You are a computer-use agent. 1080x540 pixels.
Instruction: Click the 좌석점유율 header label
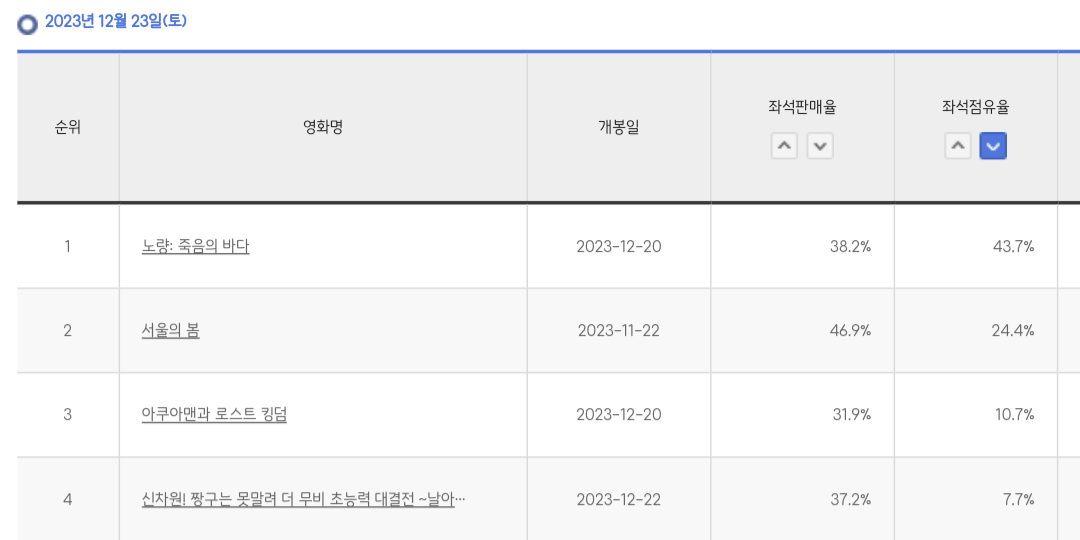(975, 108)
